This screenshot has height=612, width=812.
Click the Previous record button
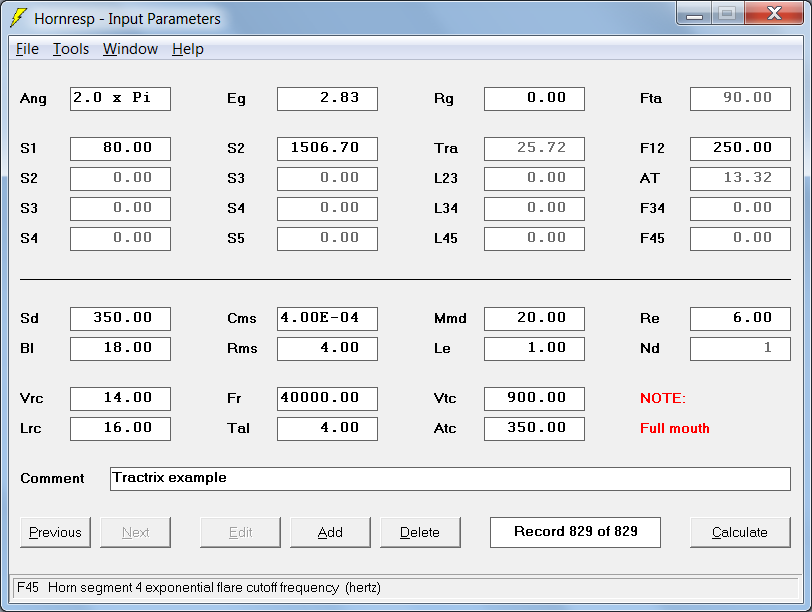55,532
